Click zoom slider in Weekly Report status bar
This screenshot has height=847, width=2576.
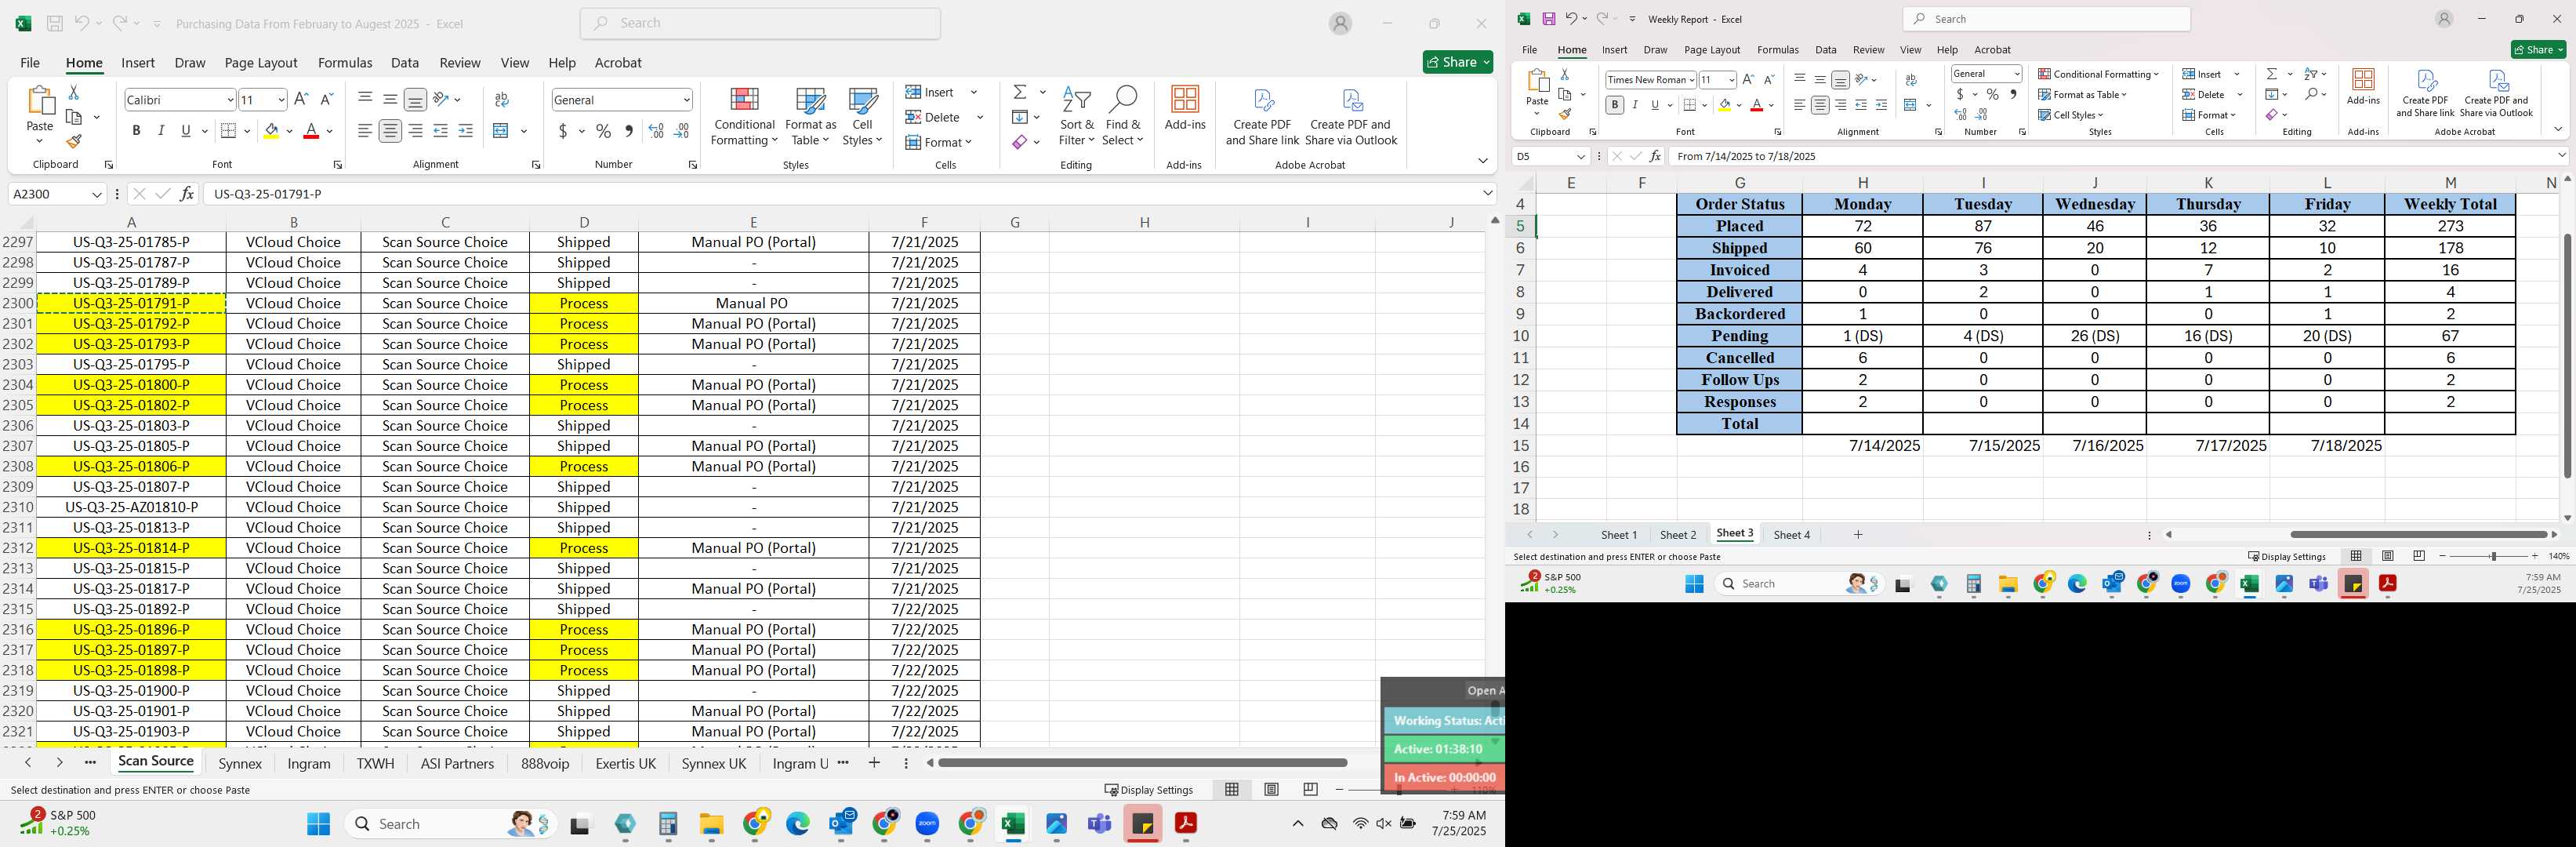2492,556
